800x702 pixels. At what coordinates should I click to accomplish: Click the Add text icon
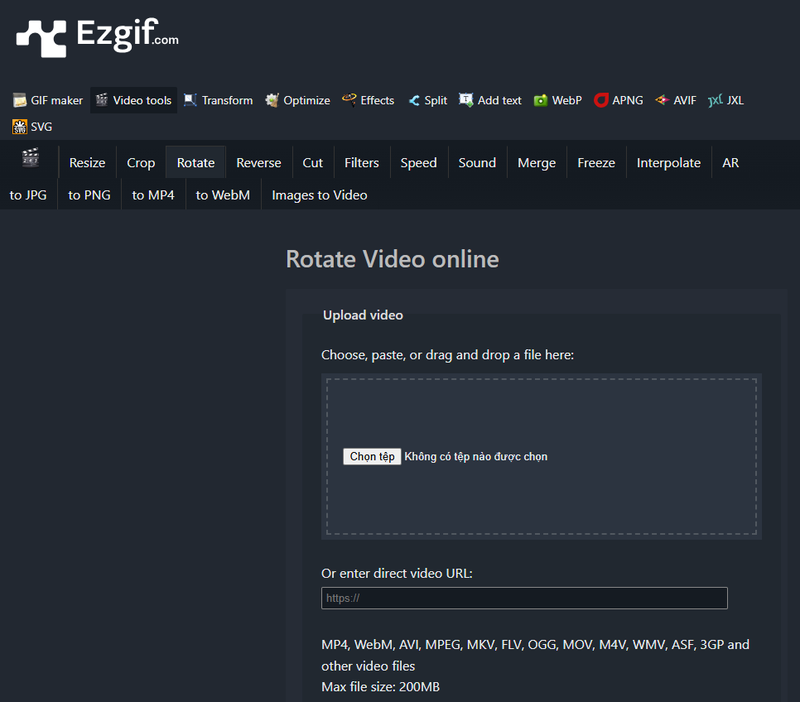[x=466, y=100]
